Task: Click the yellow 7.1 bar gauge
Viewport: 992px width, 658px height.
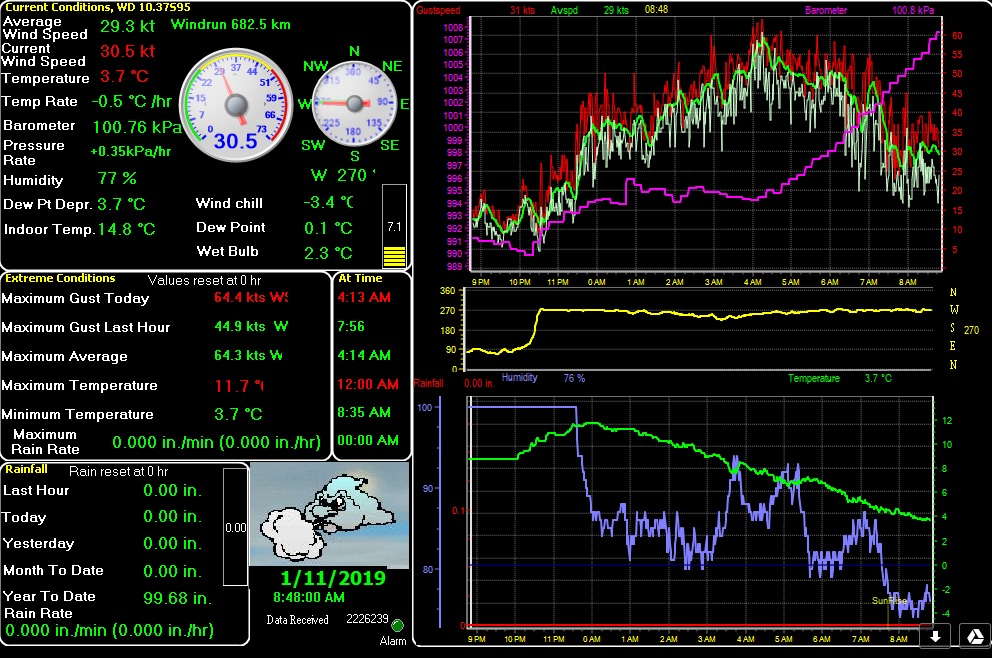Action: click(394, 227)
